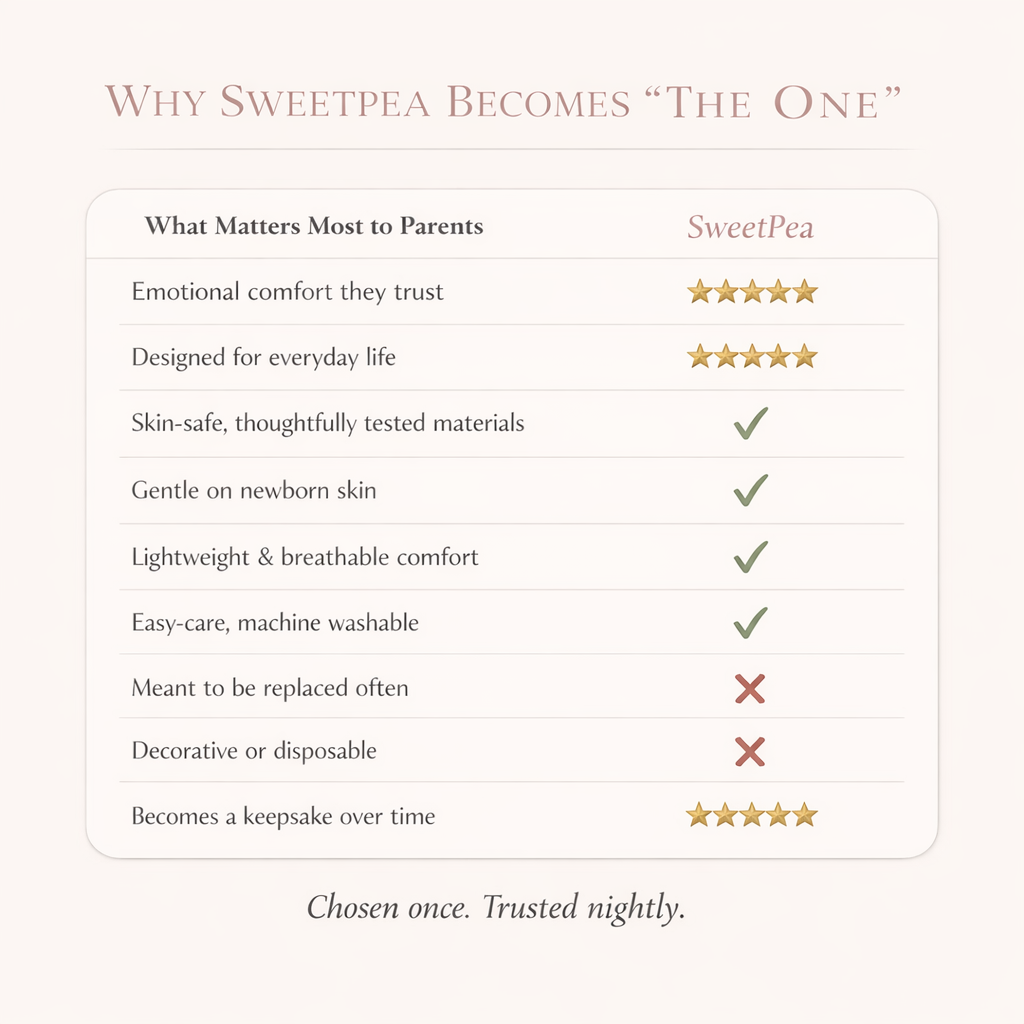Click the Designed for everyday life text
The image size is (1024, 1024).
264,357
